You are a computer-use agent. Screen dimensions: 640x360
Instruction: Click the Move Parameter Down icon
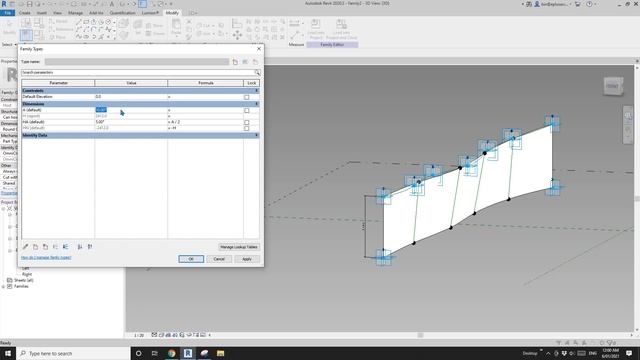66,247
